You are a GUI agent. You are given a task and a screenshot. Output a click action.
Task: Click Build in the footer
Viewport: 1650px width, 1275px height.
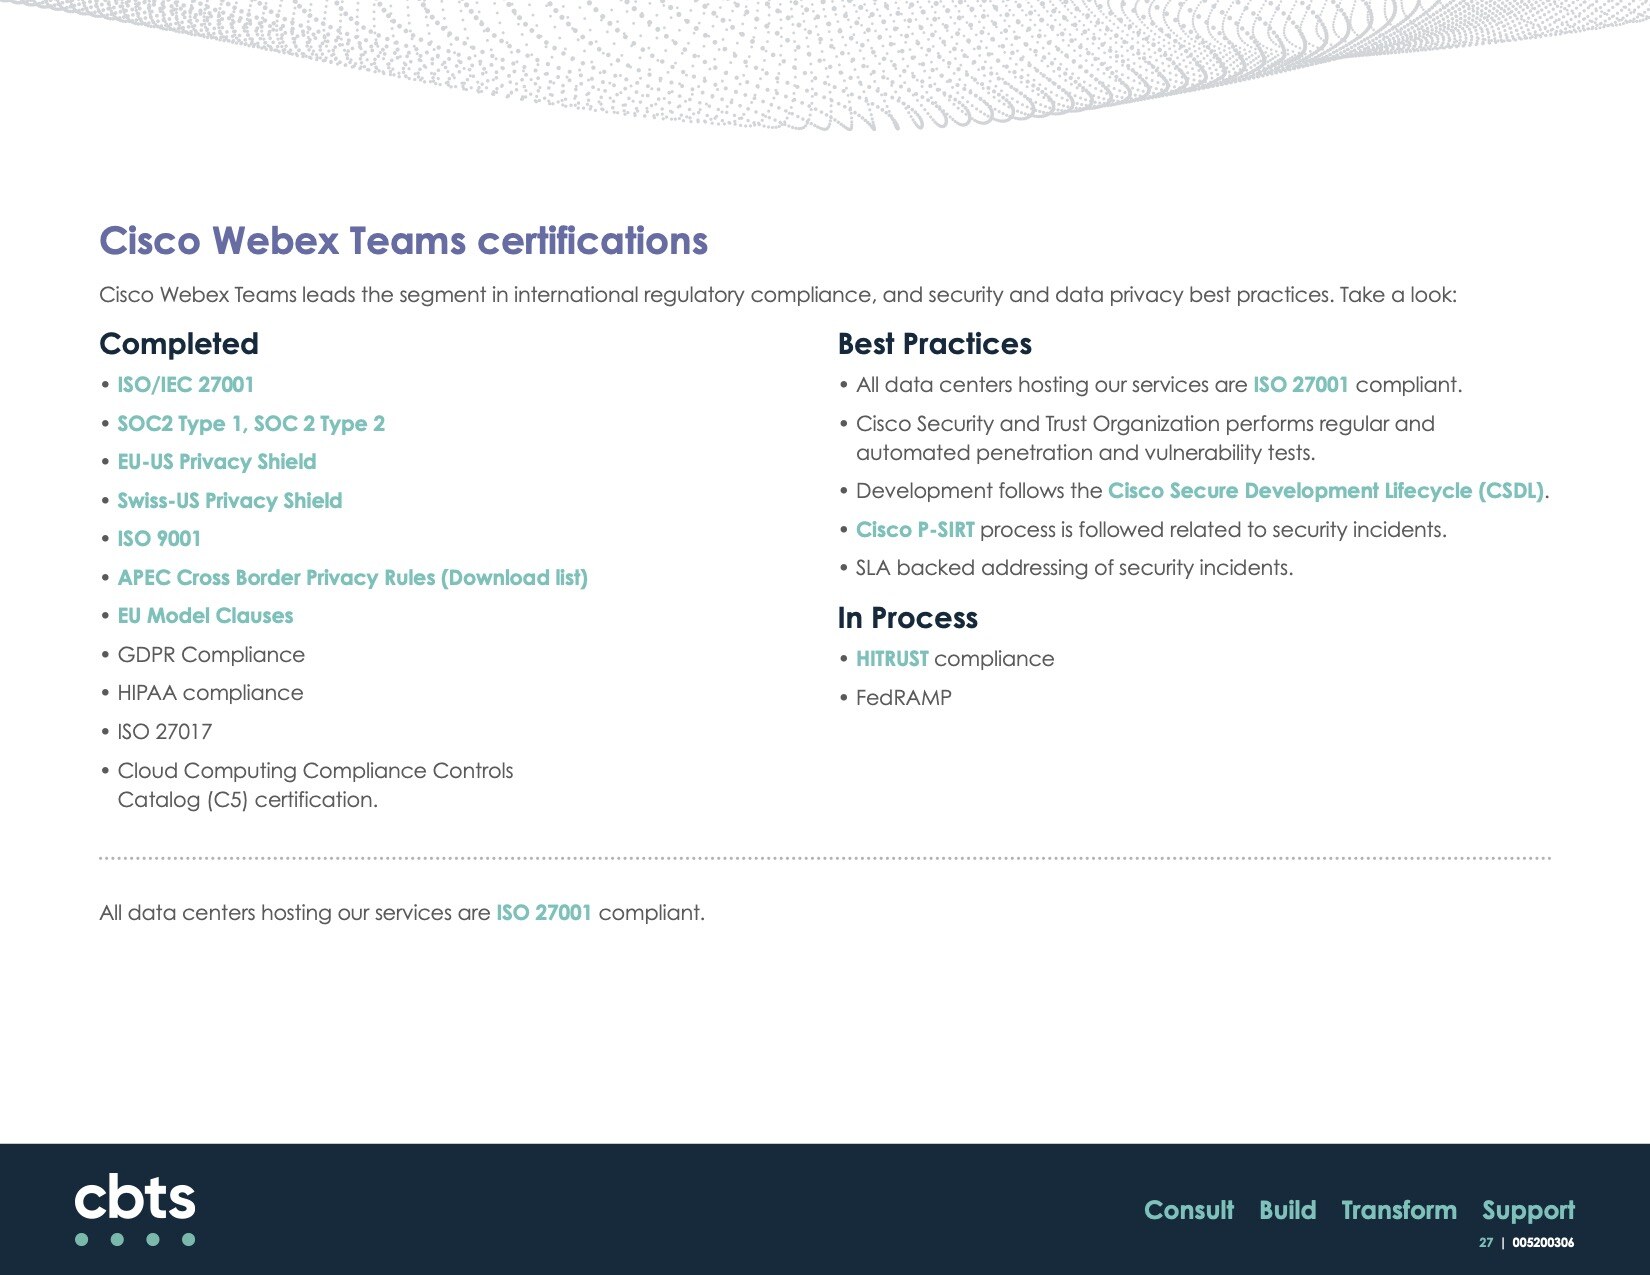pyautogui.click(x=1287, y=1210)
